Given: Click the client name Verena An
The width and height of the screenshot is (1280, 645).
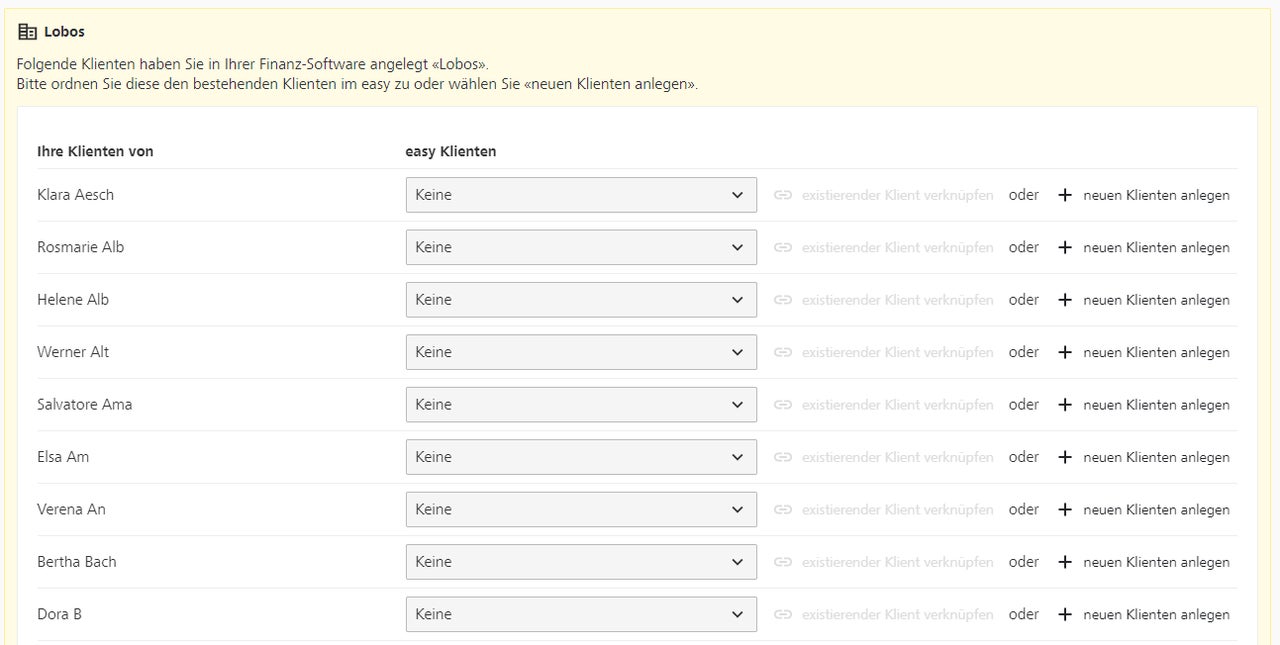Looking at the screenshot, I should click(71, 509).
